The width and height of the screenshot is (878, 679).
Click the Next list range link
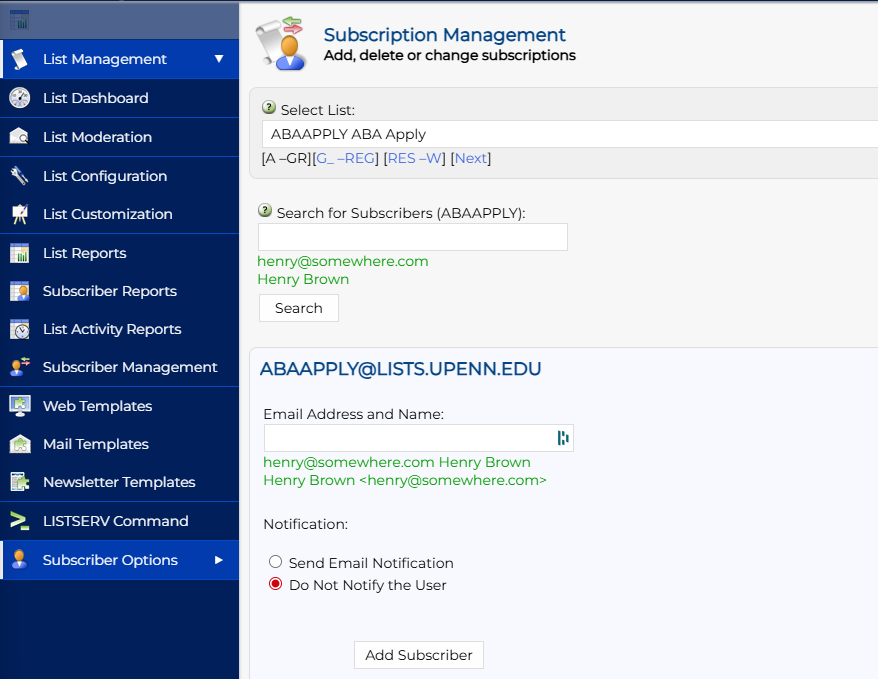coord(471,158)
